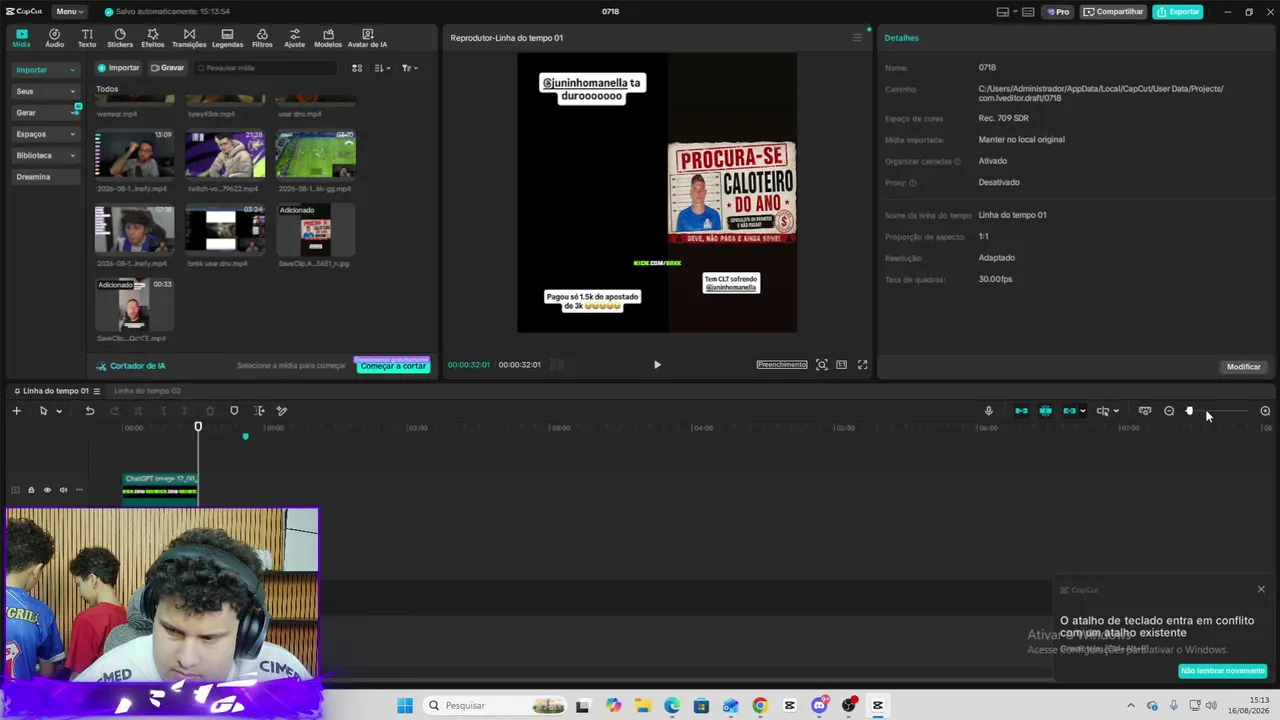Click Começar a cortar button
This screenshot has width=1280, height=720.
click(393, 366)
